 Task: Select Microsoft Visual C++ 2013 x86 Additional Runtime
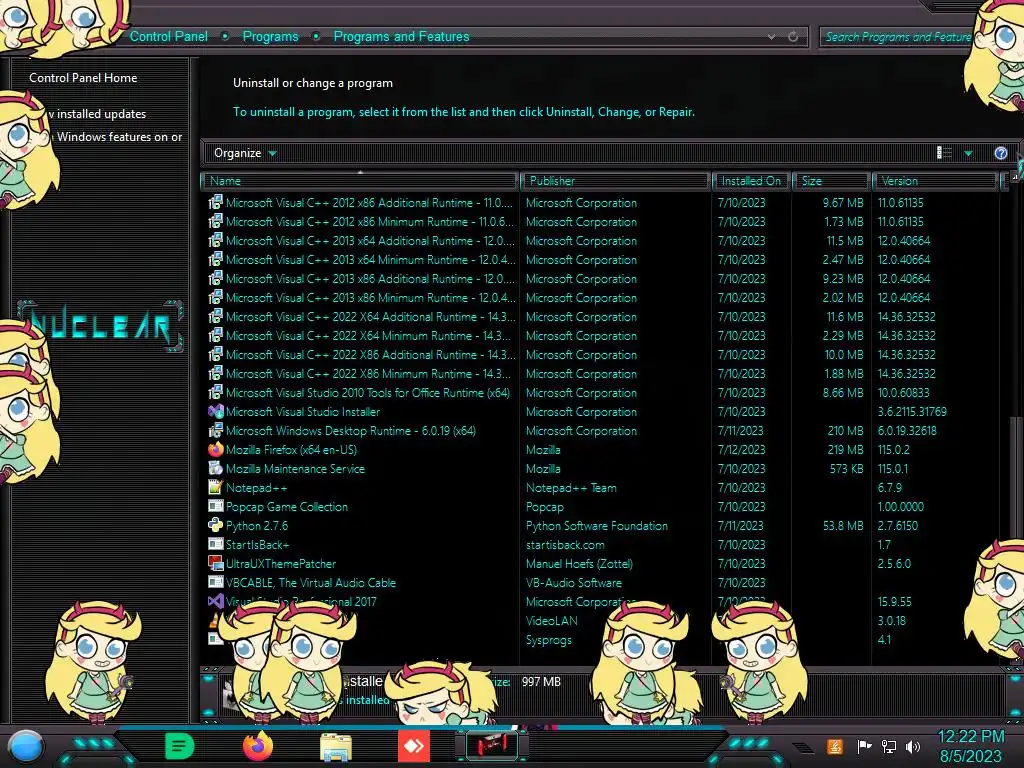(601, 278)
